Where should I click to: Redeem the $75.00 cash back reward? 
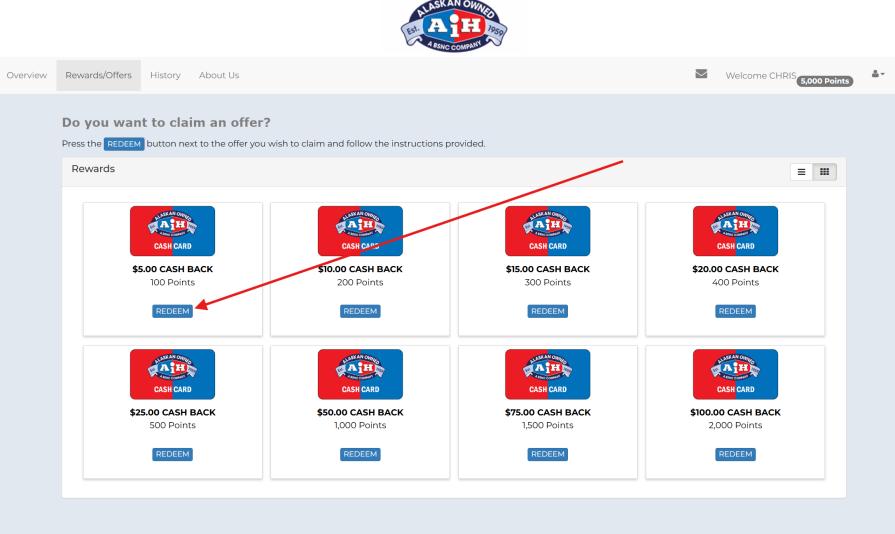click(x=547, y=454)
